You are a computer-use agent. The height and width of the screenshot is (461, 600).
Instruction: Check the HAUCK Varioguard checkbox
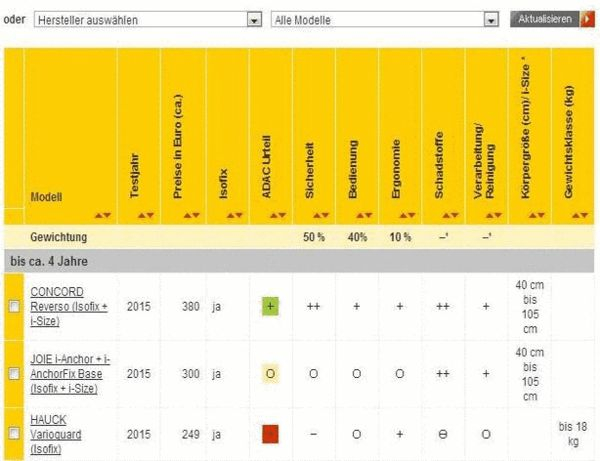point(14,434)
